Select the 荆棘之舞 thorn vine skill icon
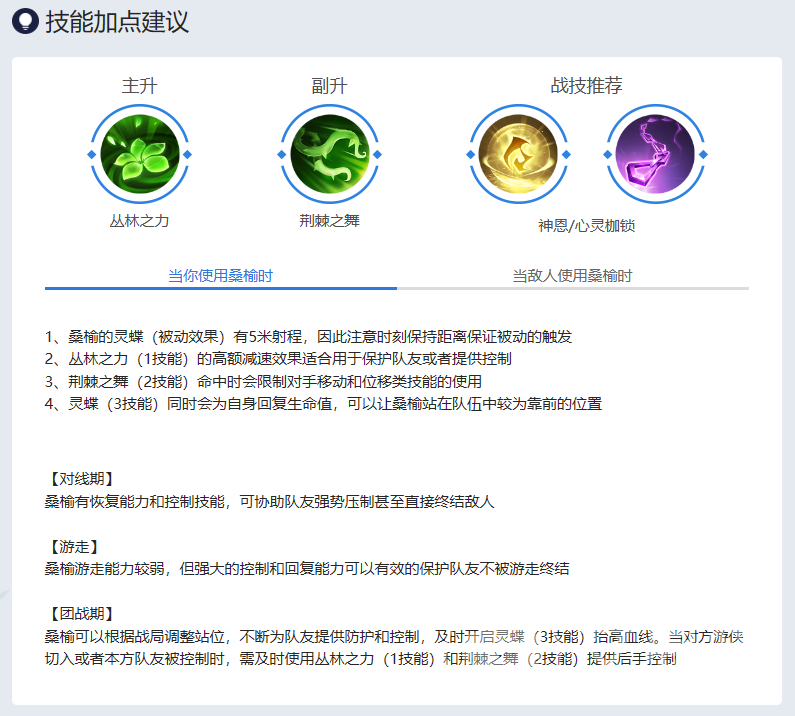Image resolution: width=795 pixels, height=716 pixels. tap(329, 154)
